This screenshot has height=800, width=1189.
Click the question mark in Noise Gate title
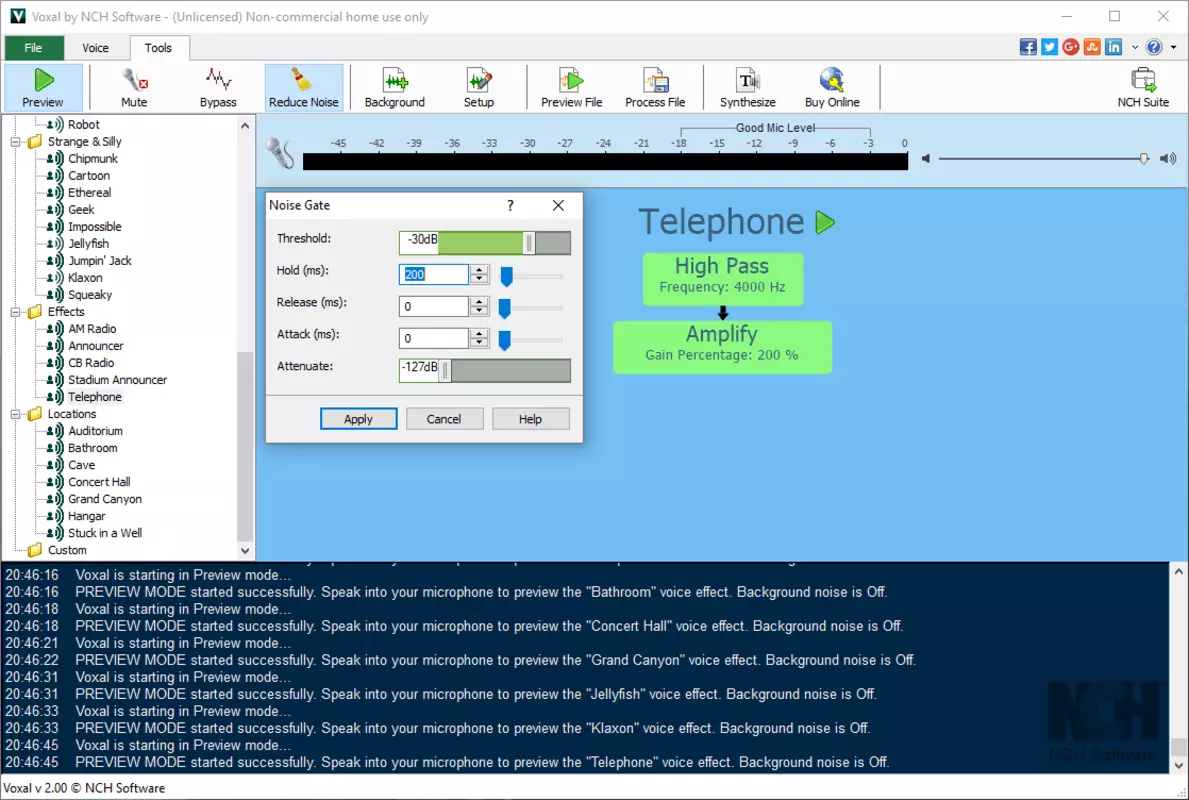point(510,205)
